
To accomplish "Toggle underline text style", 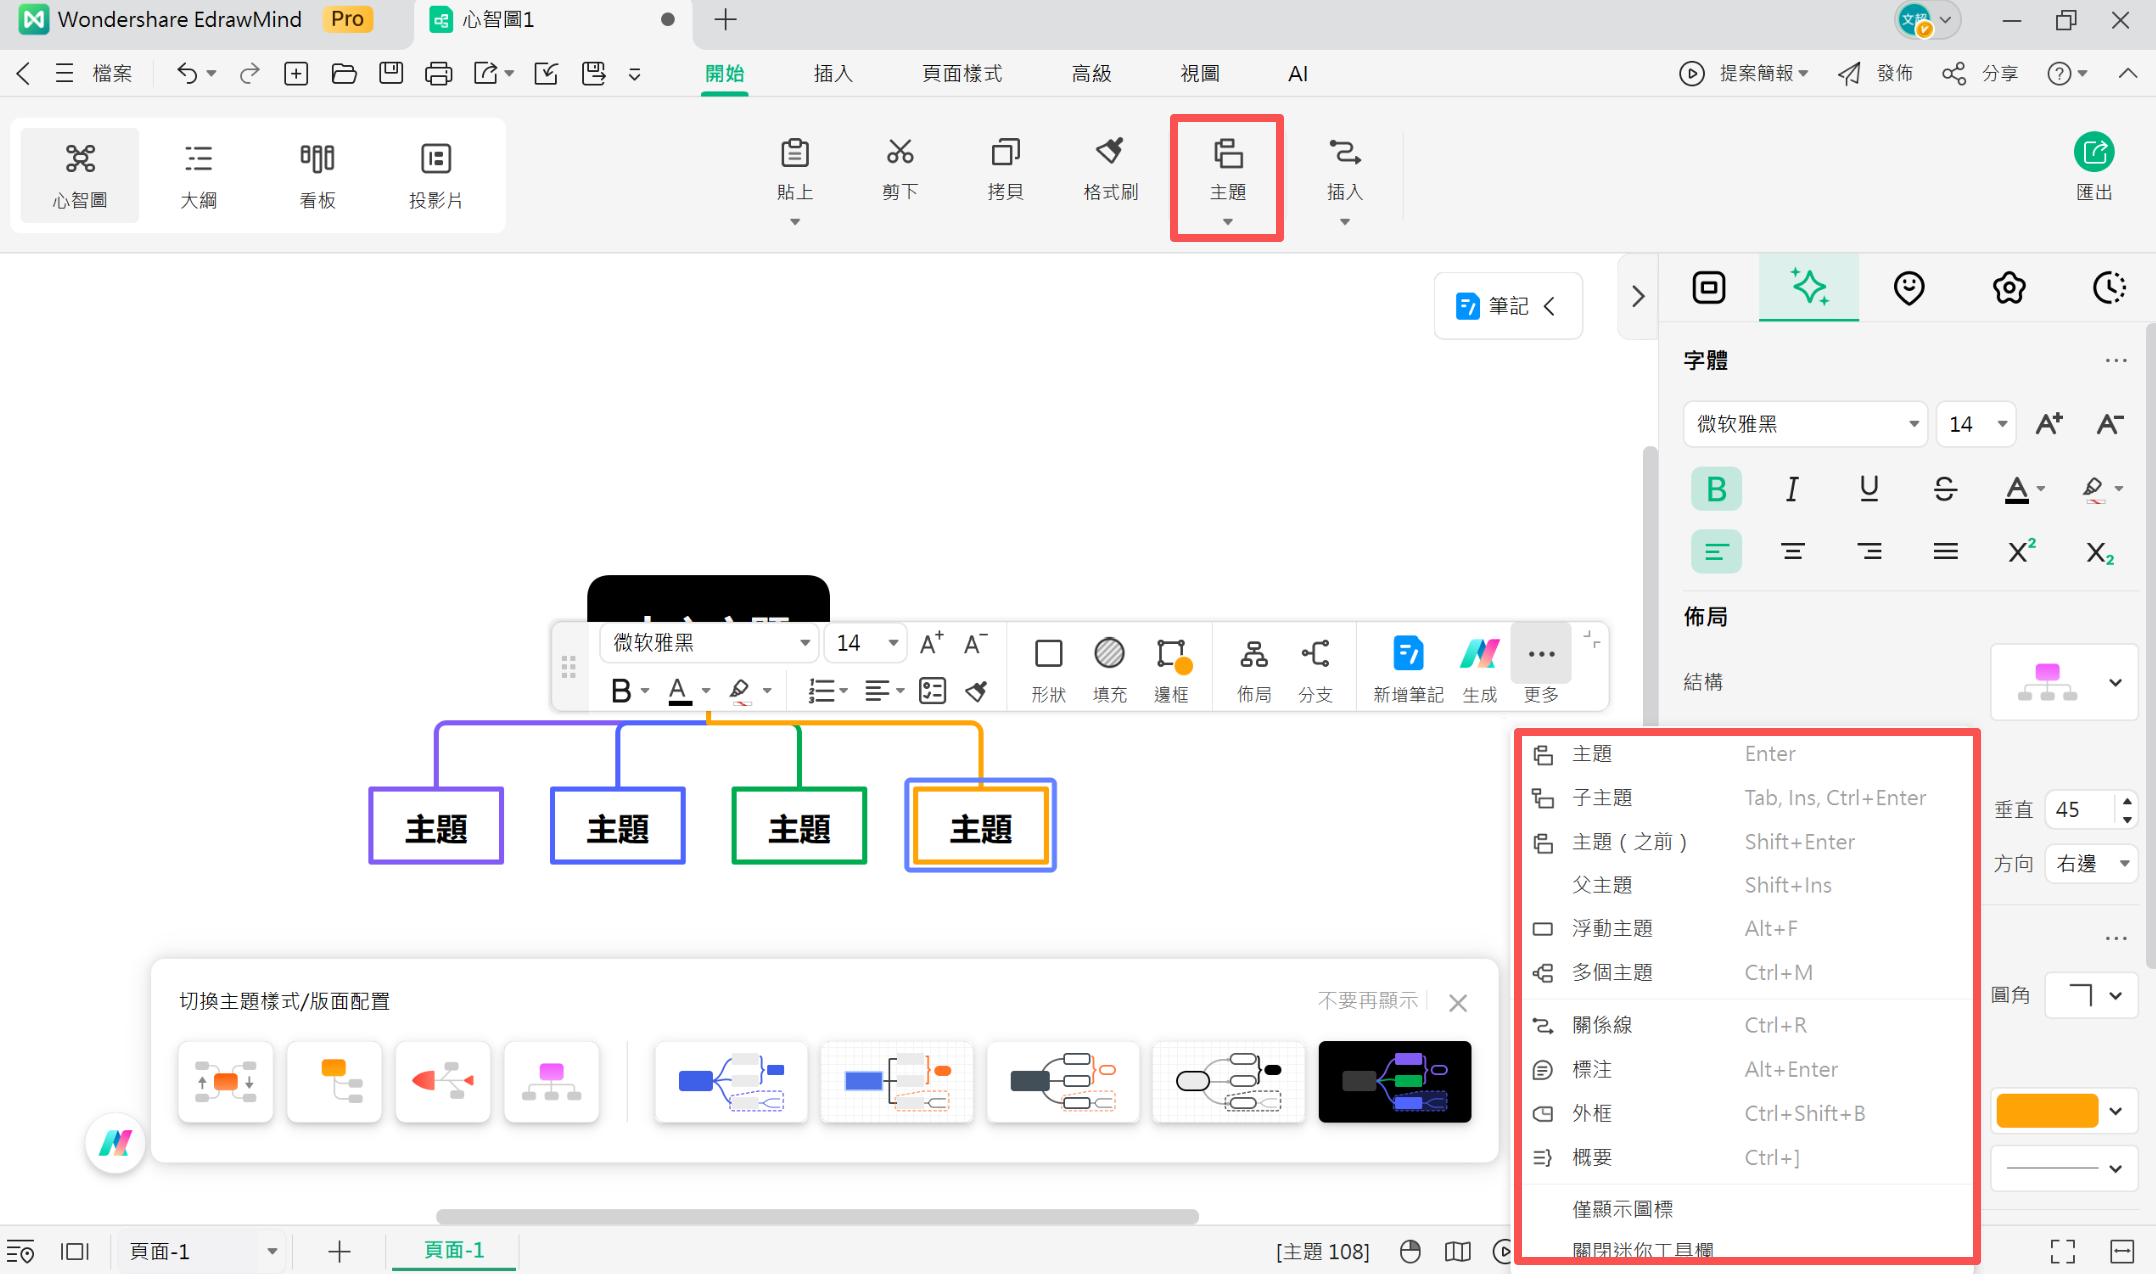I will tap(1869, 489).
